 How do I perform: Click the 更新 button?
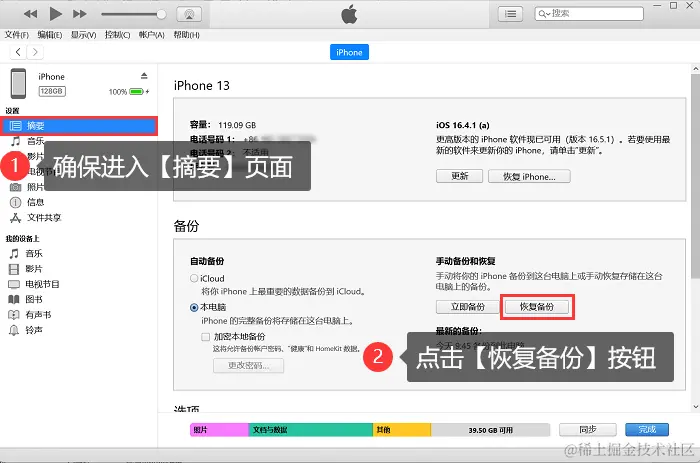click(459, 176)
